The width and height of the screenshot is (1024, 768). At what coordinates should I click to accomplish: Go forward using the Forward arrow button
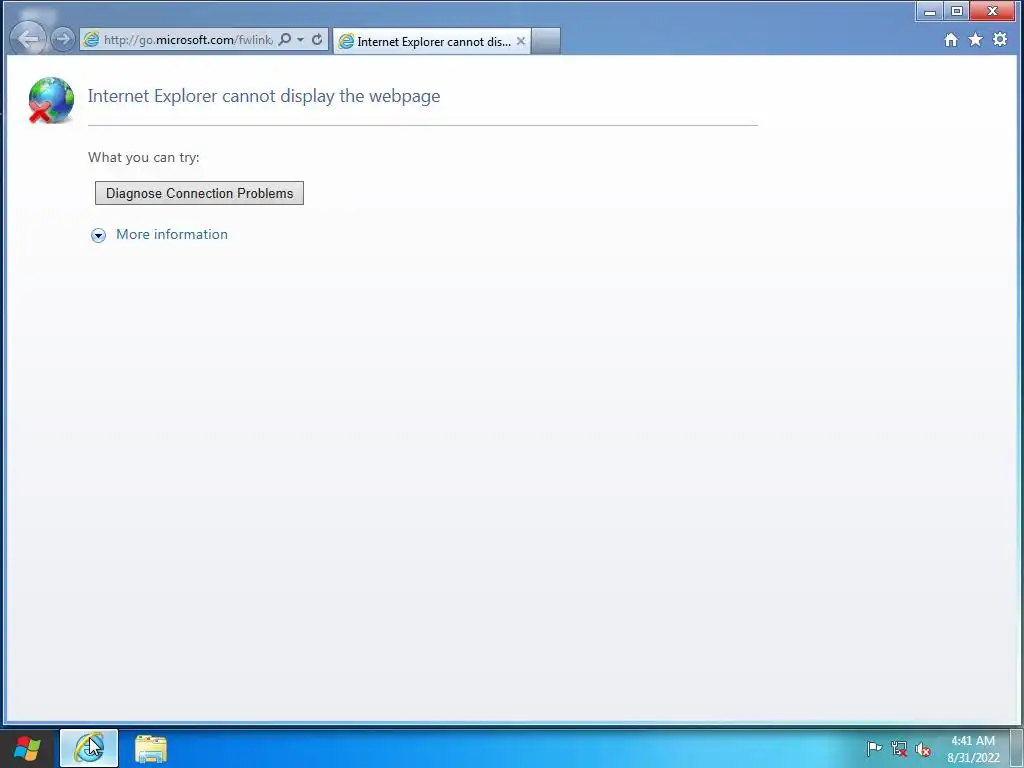[63, 39]
